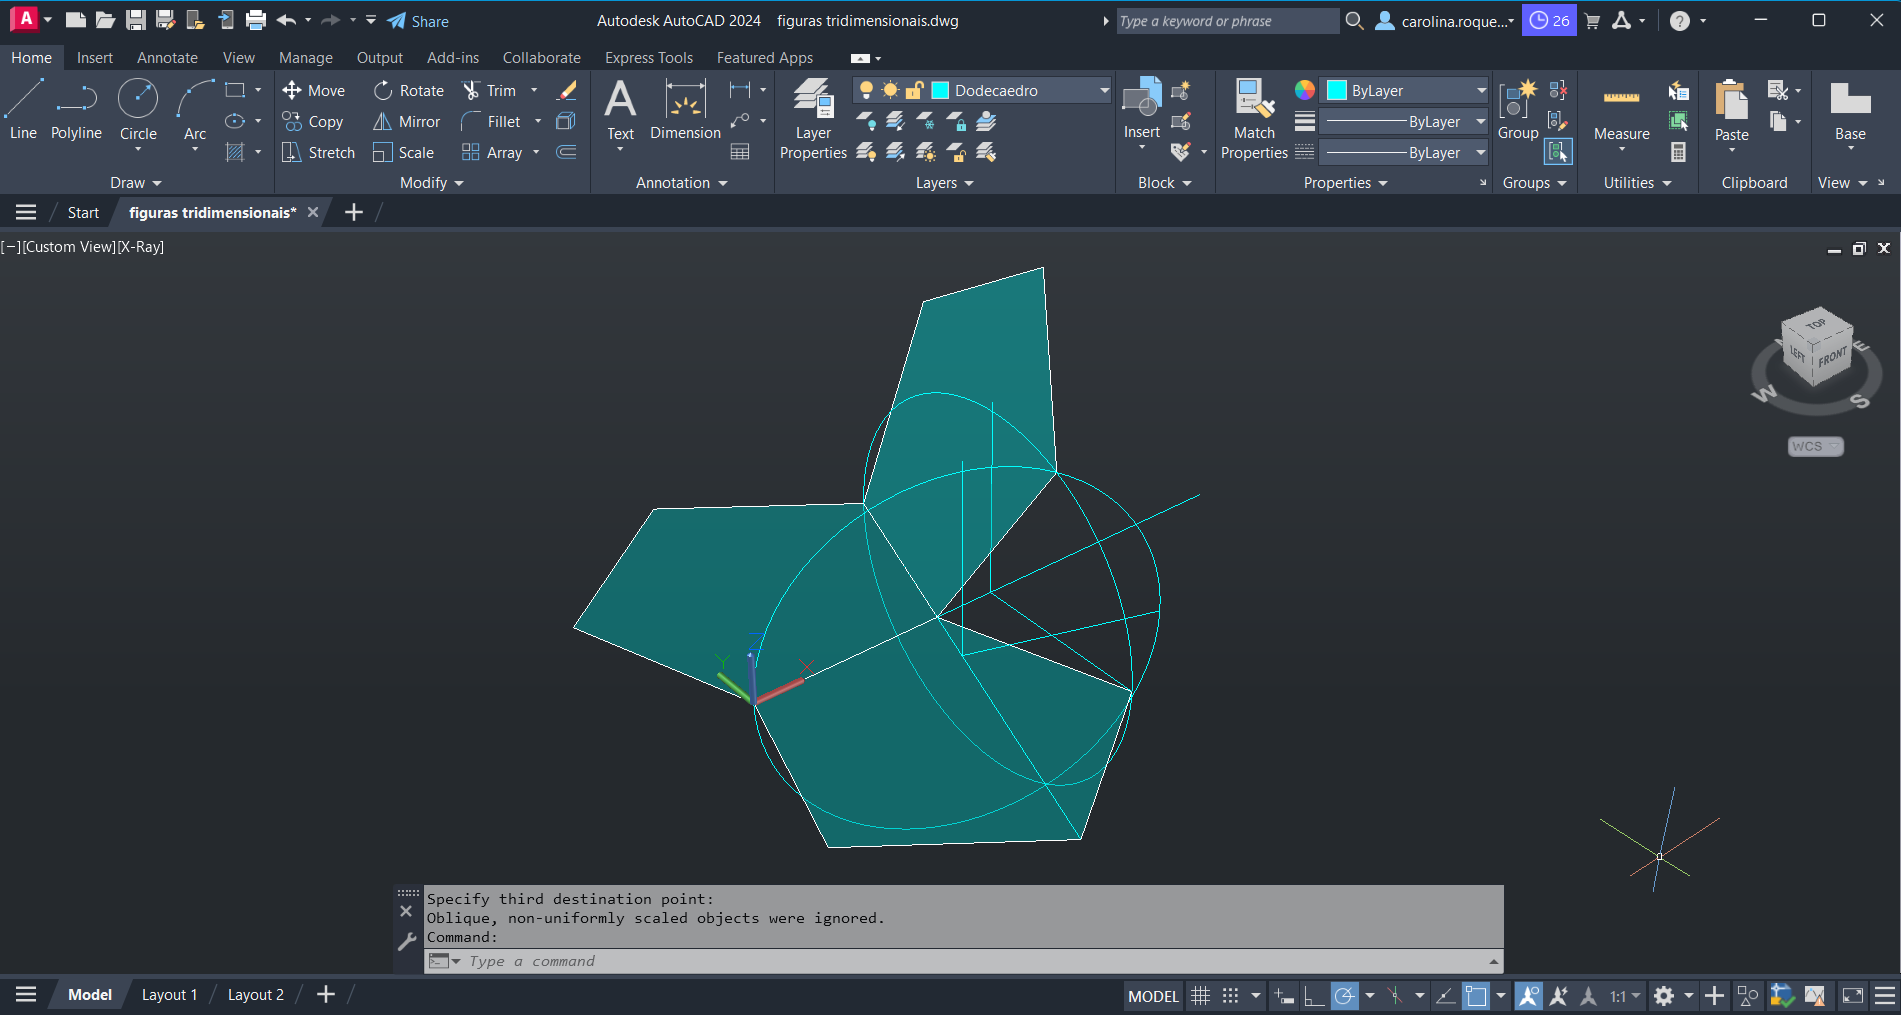Image resolution: width=1901 pixels, height=1015 pixels.
Task: Click the object color swatch ByLayer
Action: coord(1336,91)
